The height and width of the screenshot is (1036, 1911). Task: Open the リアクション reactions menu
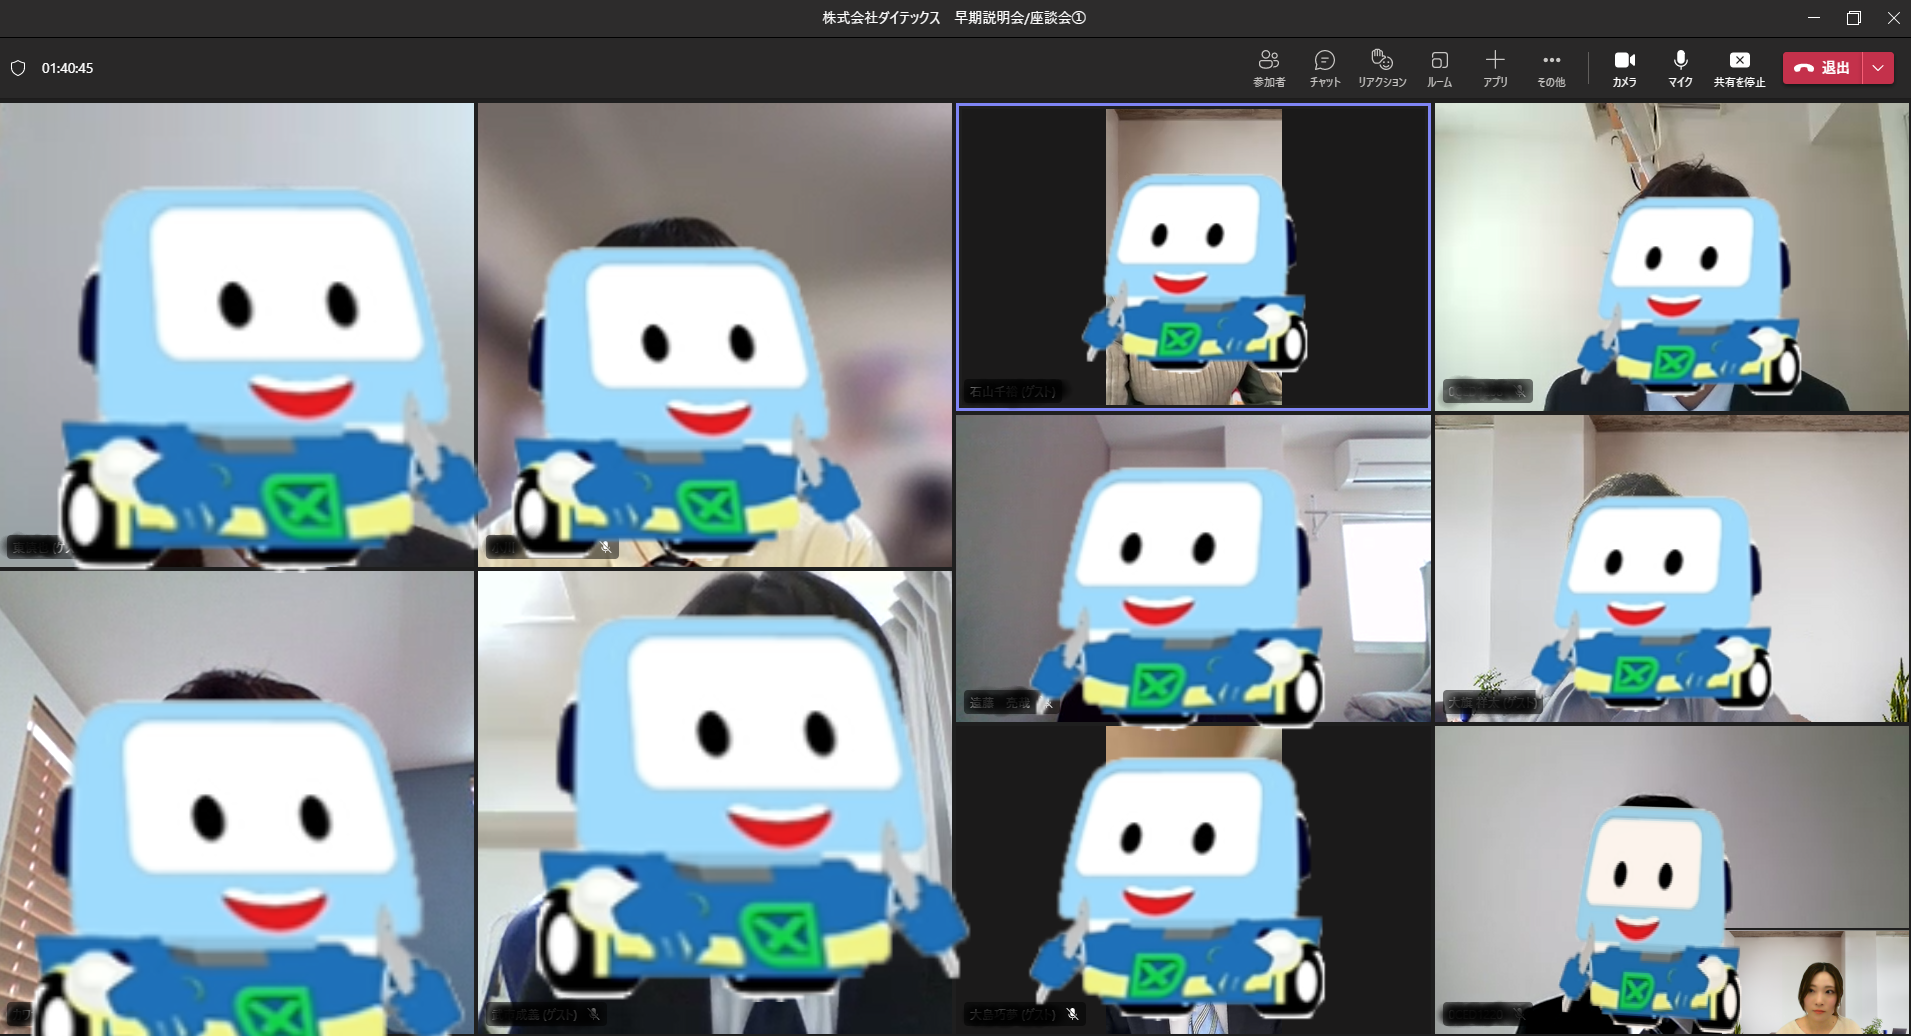tap(1382, 68)
